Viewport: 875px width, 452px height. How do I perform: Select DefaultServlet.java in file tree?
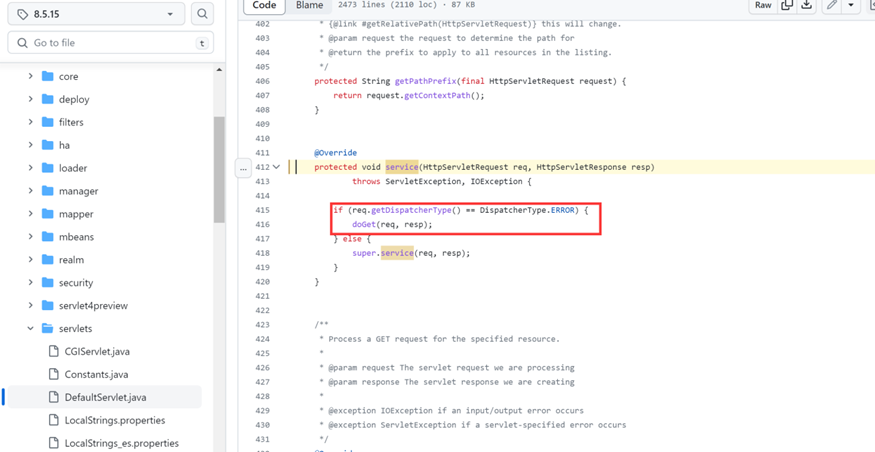click(105, 397)
